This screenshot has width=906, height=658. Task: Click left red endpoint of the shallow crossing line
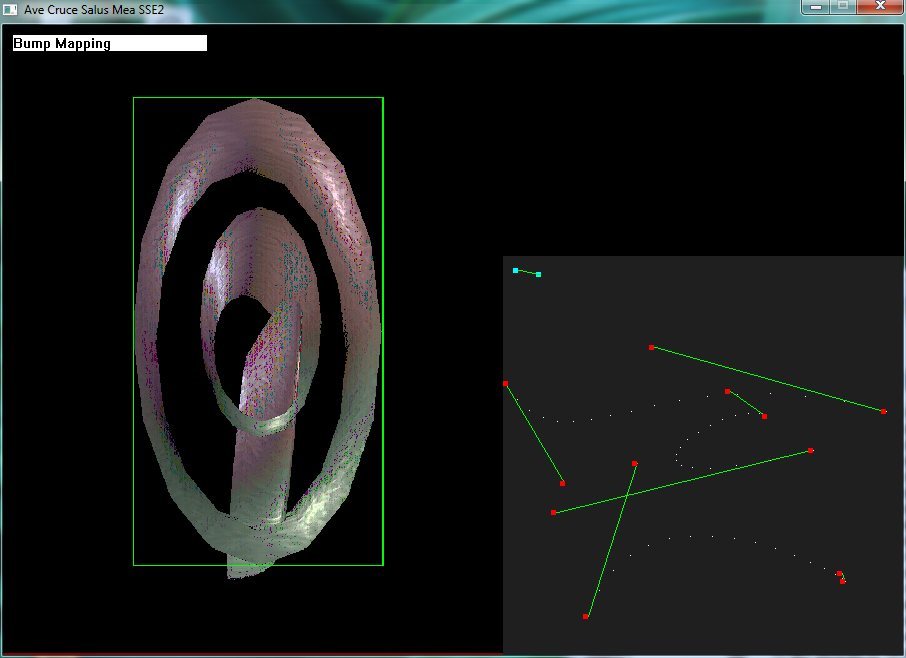coord(553,513)
